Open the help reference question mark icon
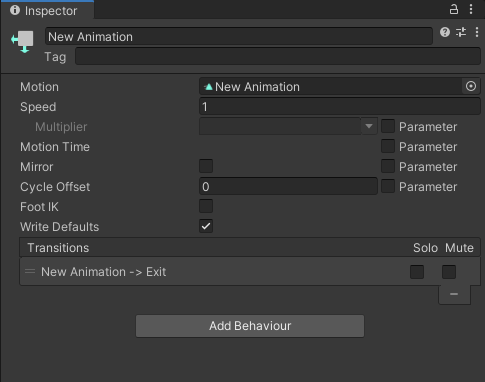 [445, 32]
